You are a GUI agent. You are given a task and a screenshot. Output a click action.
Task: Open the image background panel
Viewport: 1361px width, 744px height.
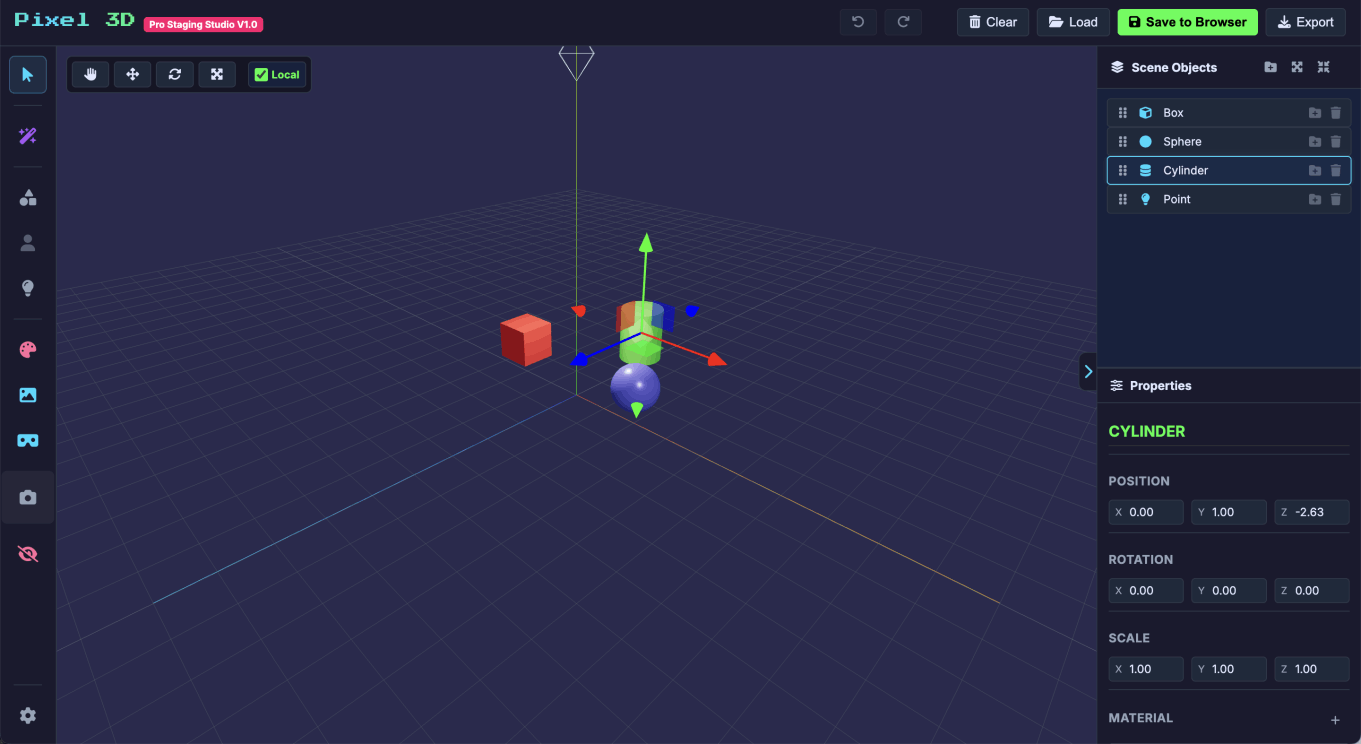click(28, 395)
